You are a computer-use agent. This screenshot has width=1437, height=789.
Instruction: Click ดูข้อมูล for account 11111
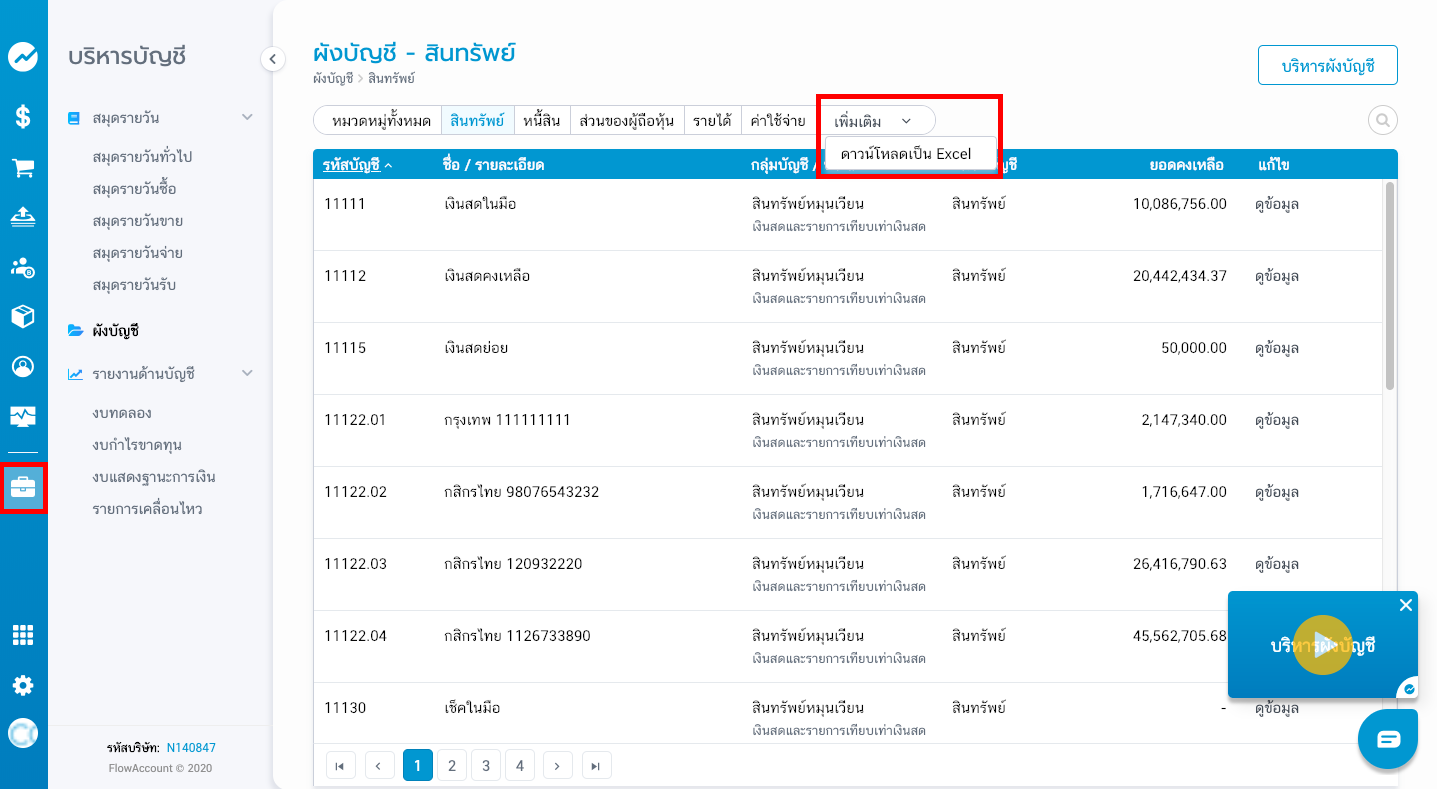coord(1277,204)
